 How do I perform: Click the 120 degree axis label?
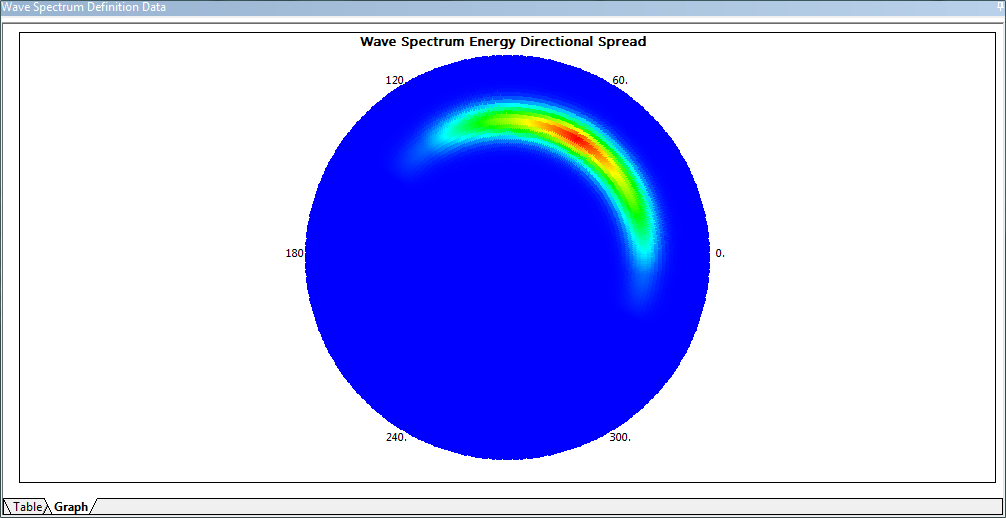(x=394, y=80)
